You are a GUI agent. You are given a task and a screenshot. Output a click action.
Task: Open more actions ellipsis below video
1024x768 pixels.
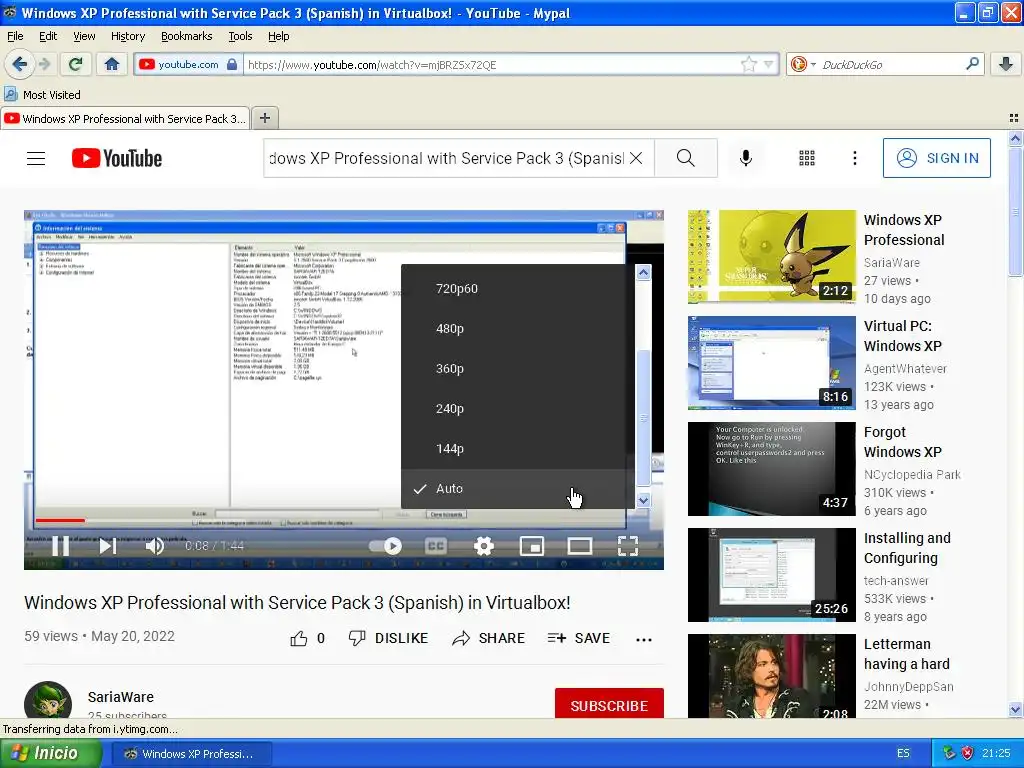644,639
